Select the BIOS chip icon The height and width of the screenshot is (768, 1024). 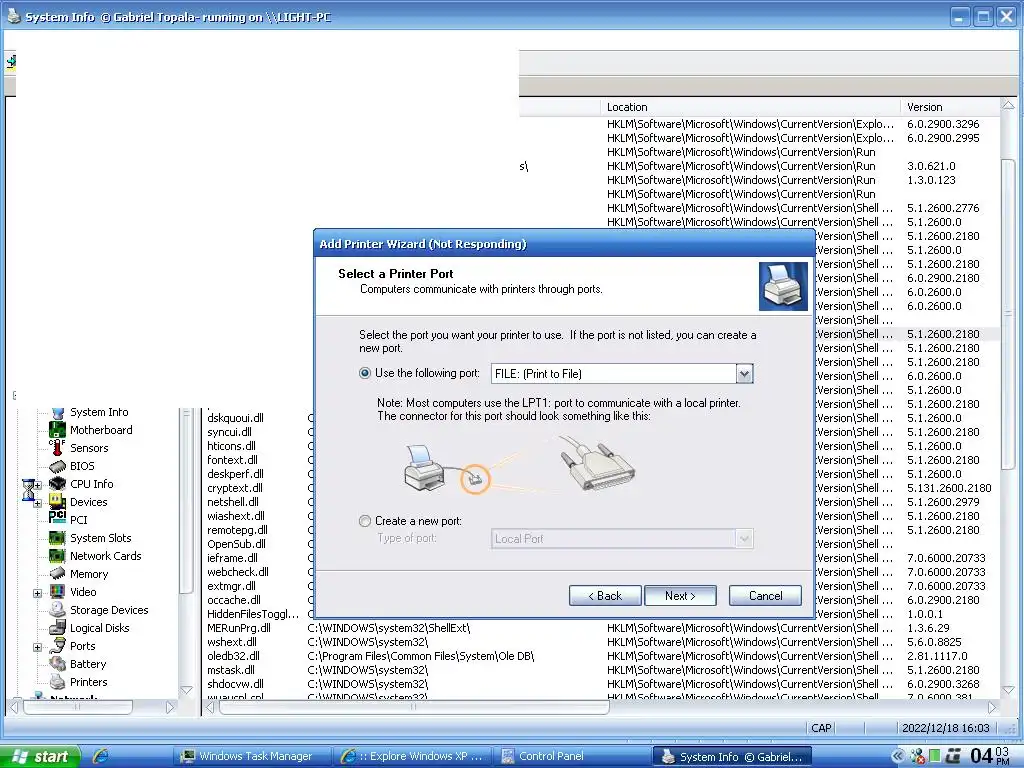point(57,466)
